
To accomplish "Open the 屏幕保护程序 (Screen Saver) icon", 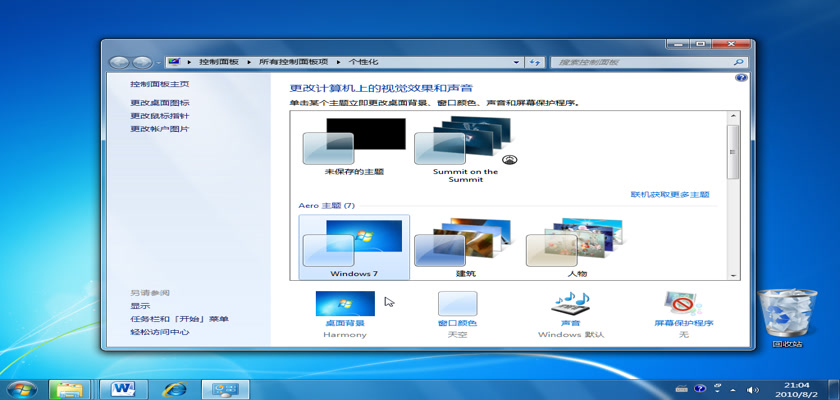I will click(684, 304).
